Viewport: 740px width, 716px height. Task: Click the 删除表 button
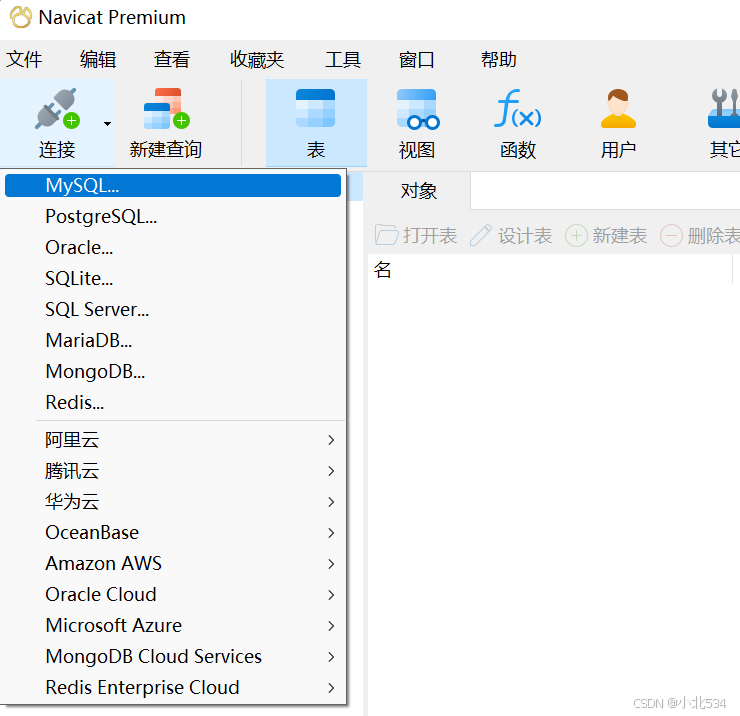point(700,236)
